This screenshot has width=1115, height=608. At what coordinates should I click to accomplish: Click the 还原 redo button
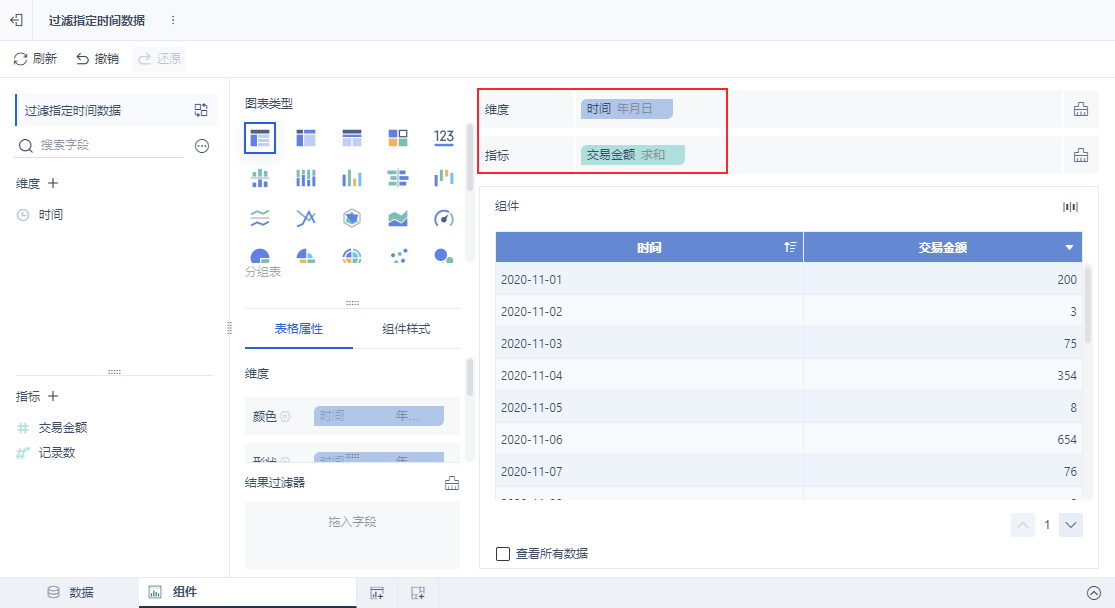coord(159,58)
